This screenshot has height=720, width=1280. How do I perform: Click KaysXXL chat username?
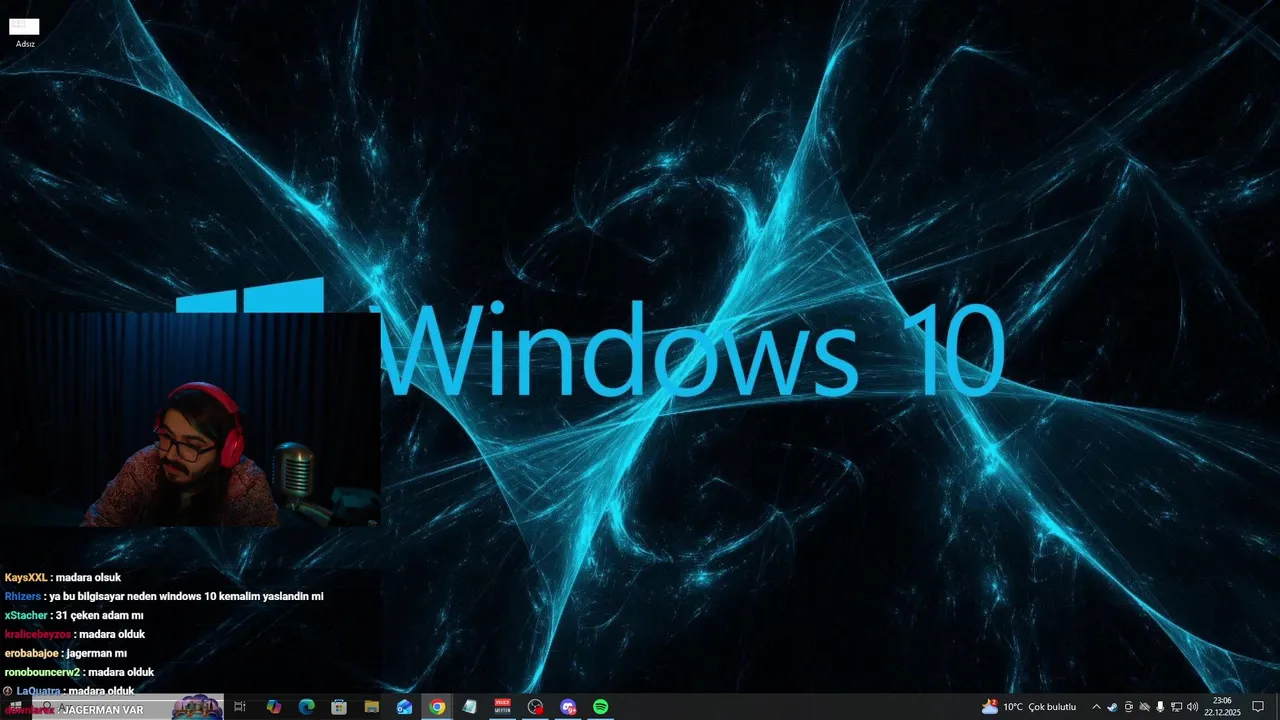(x=26, y=578)
